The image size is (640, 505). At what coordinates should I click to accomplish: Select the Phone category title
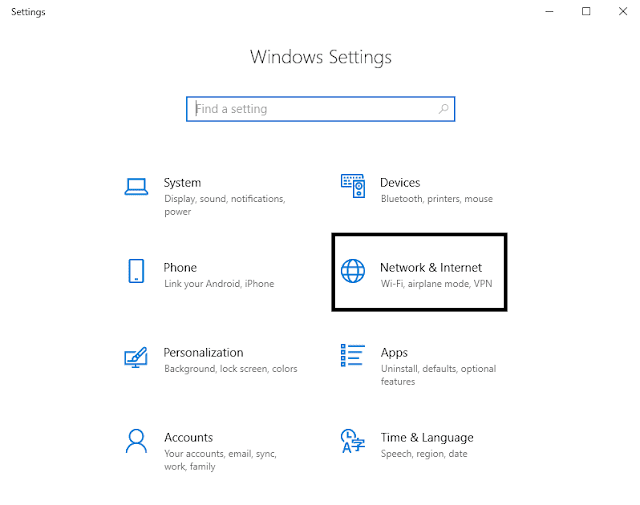pos(180,267)
